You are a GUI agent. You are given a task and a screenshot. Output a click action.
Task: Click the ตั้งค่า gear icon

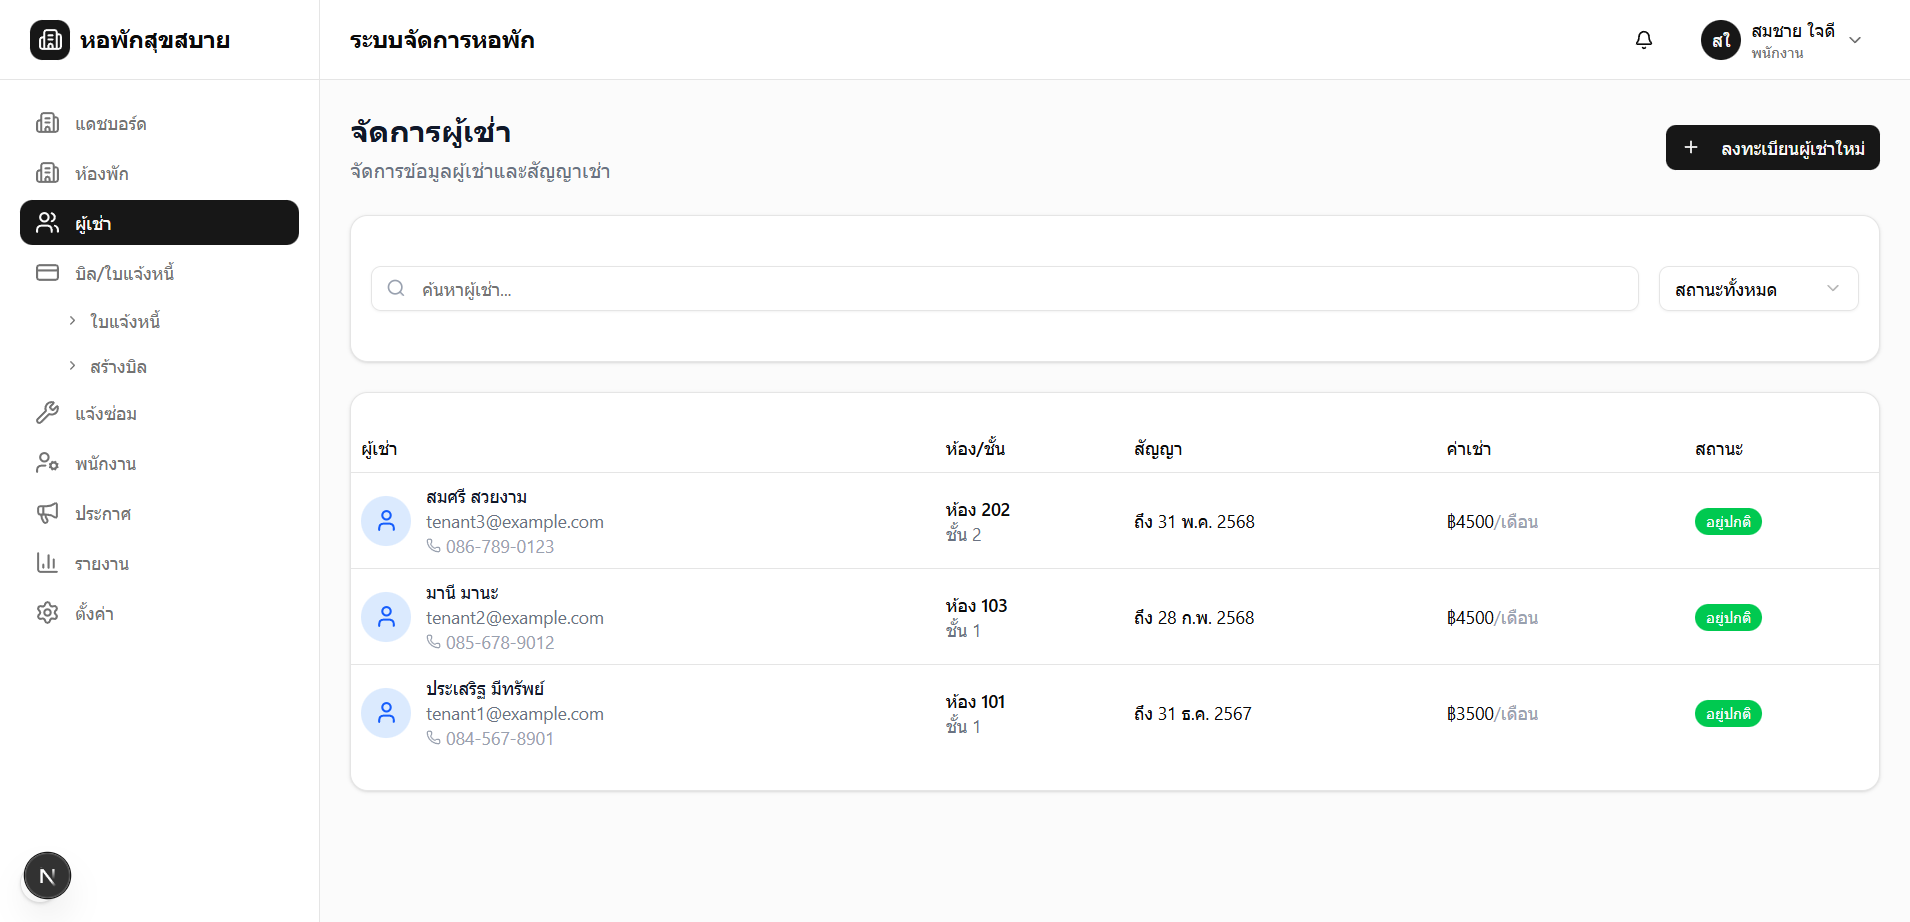coord(47,613)
